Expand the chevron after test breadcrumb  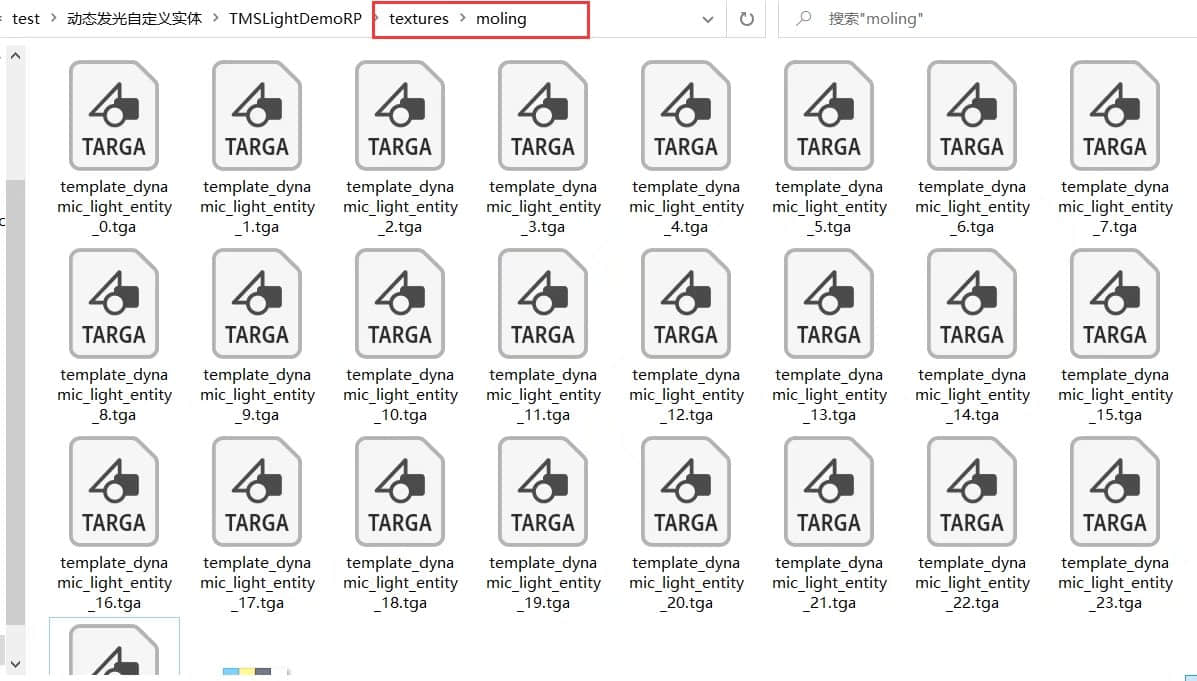(53, 18)
